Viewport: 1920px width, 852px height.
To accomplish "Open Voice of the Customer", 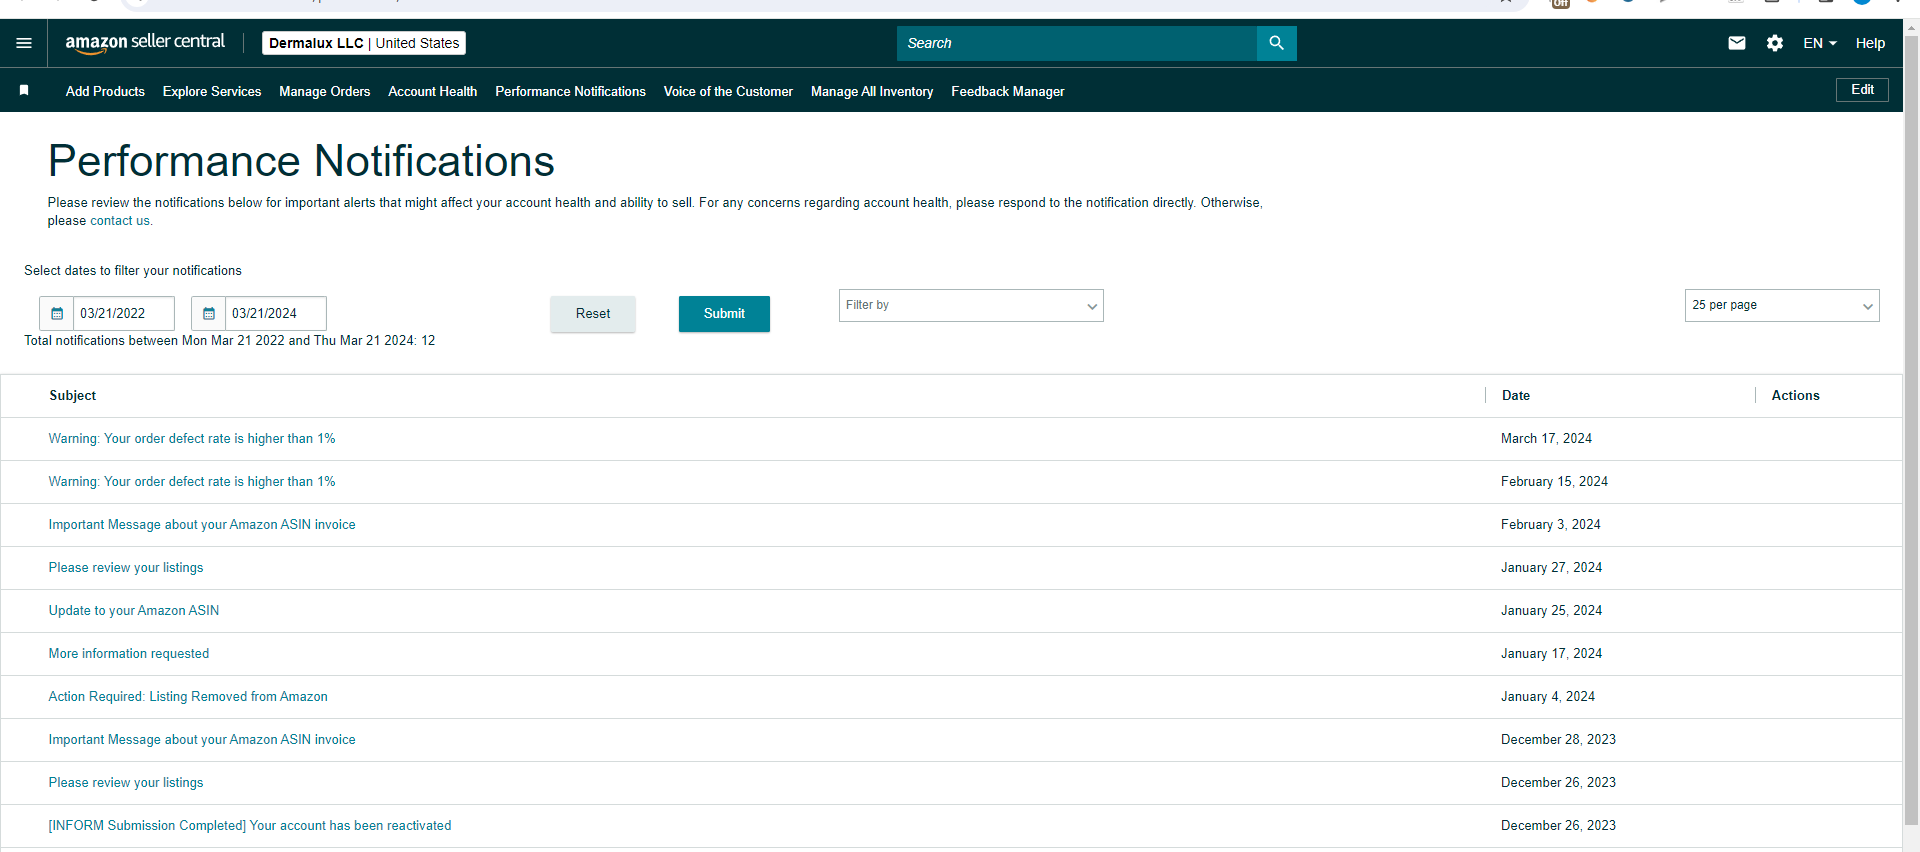I will [x=728, y=91].
